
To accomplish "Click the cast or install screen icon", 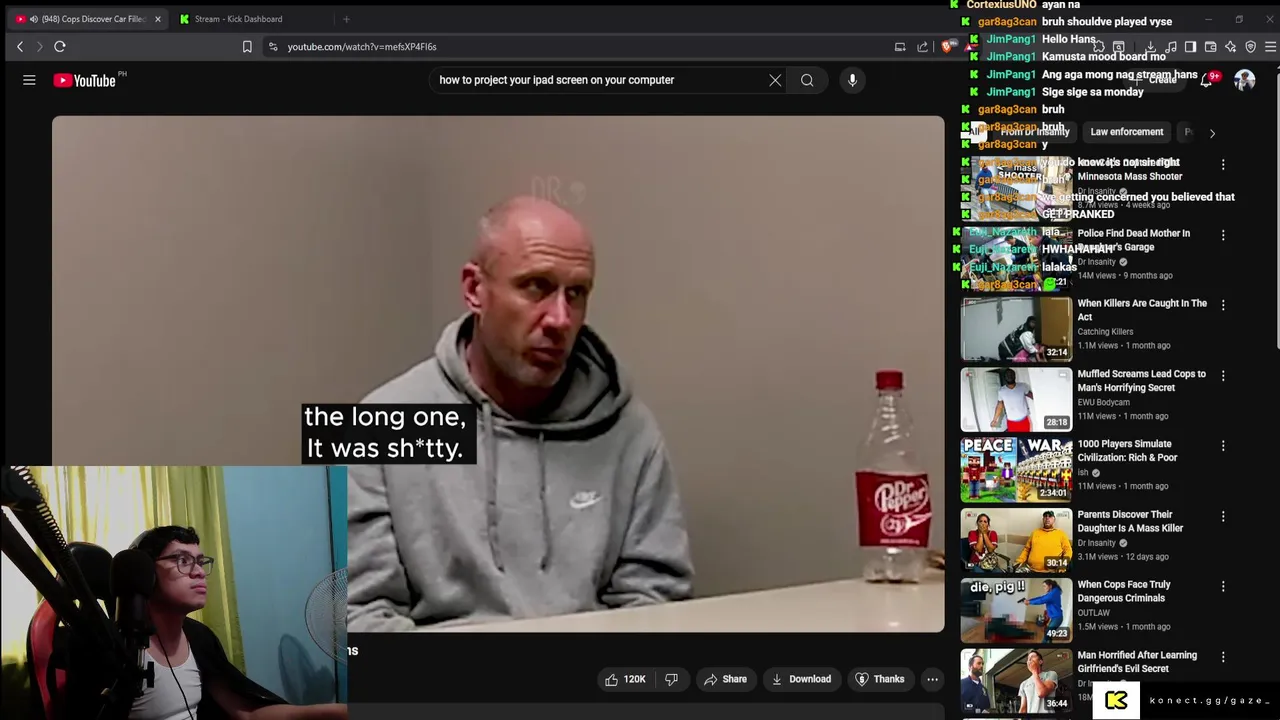I will point(900,46).
